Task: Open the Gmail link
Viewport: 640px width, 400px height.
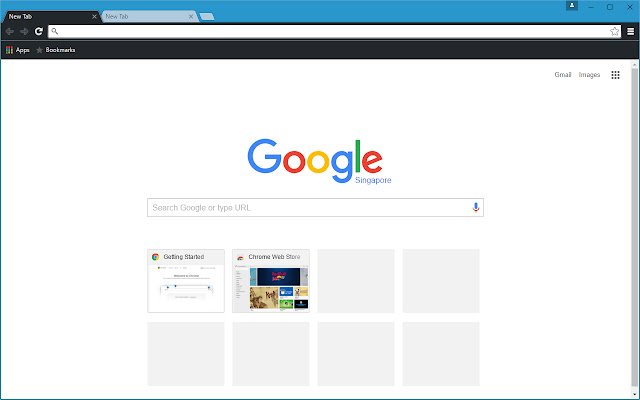Action: point(562,75)
